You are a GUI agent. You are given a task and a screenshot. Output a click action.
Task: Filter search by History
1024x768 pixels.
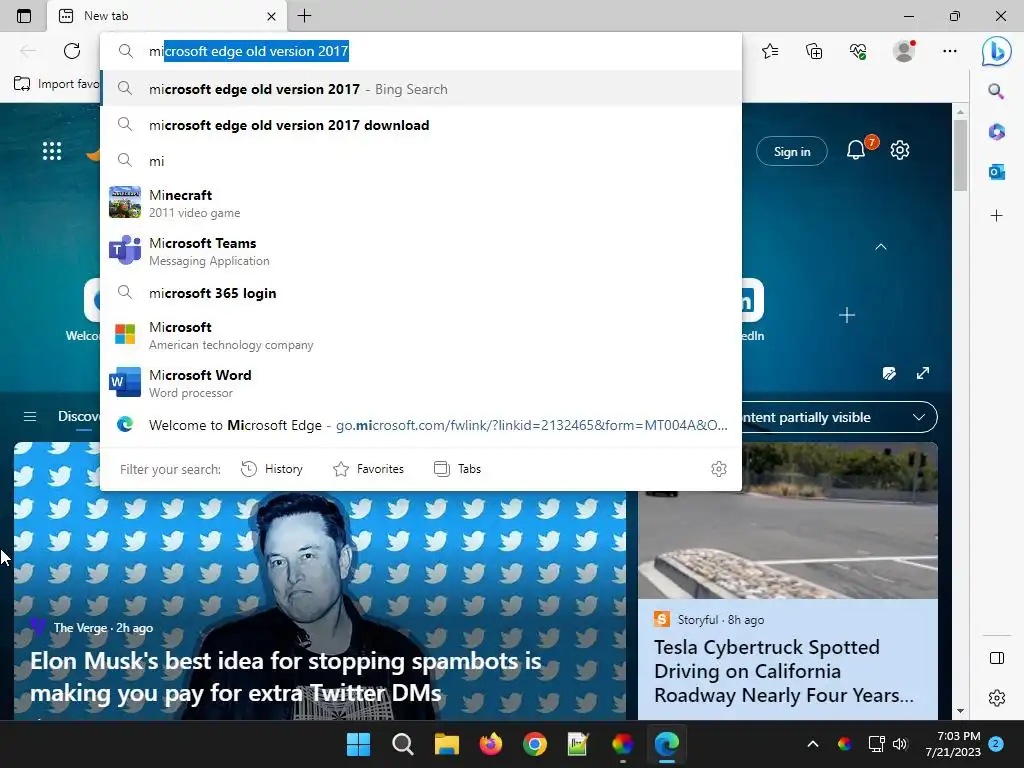tap(272, 469)
